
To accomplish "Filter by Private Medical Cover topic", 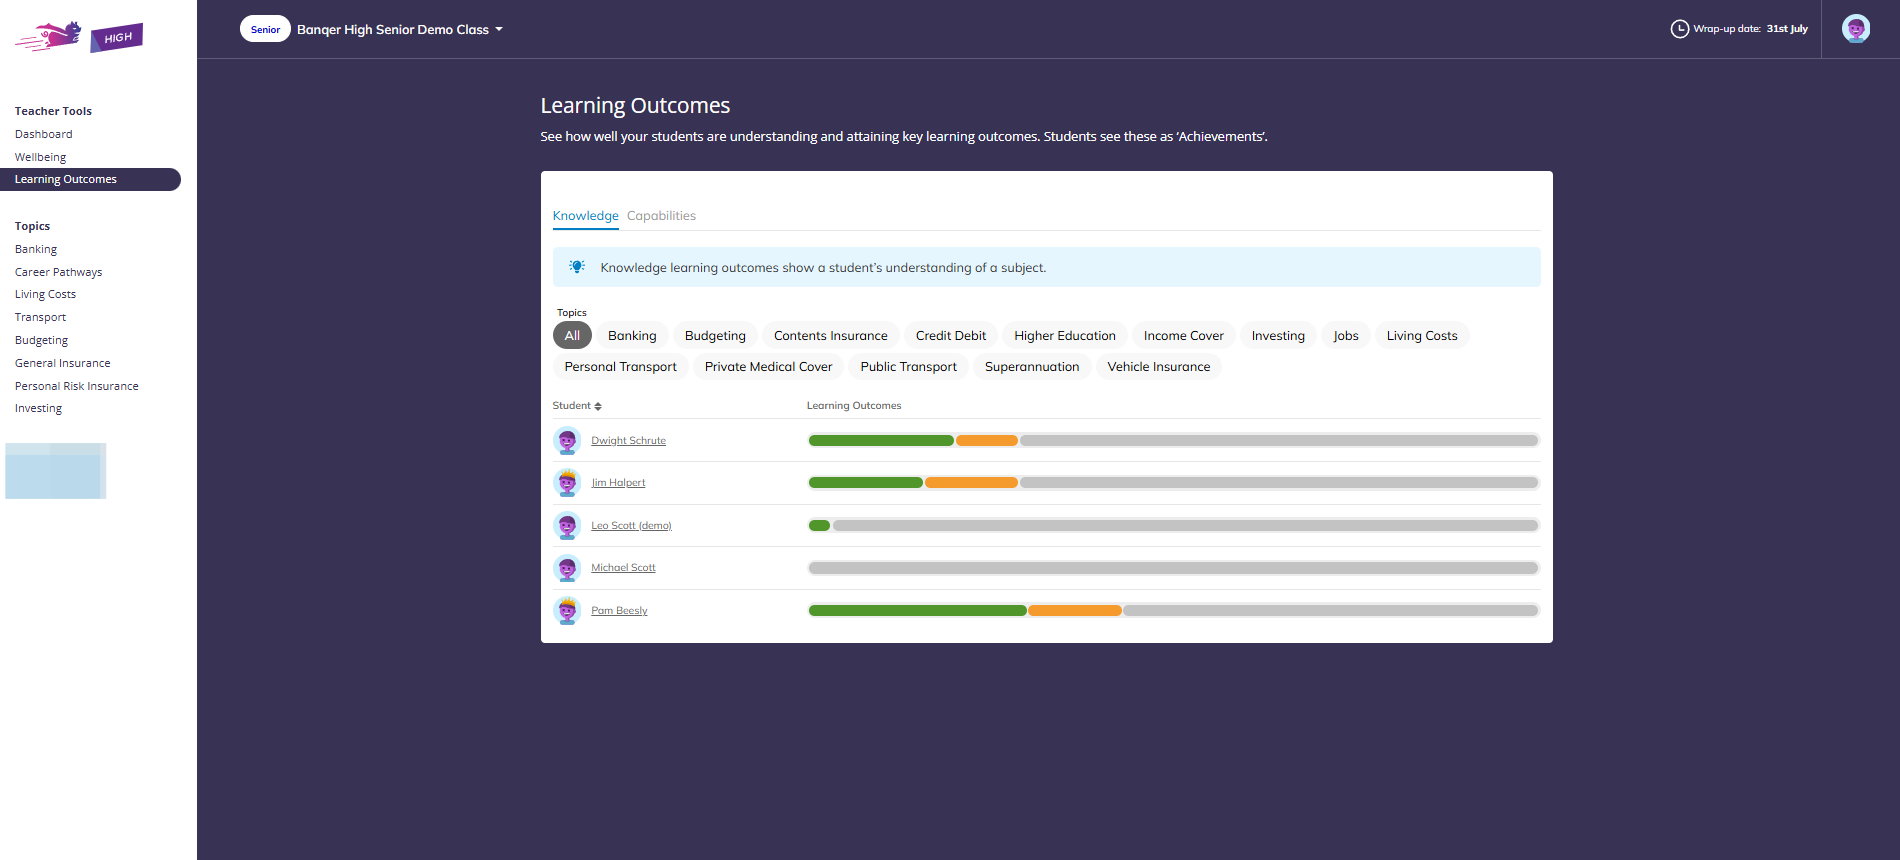I will pyautogui.click(x=769, y=367).
